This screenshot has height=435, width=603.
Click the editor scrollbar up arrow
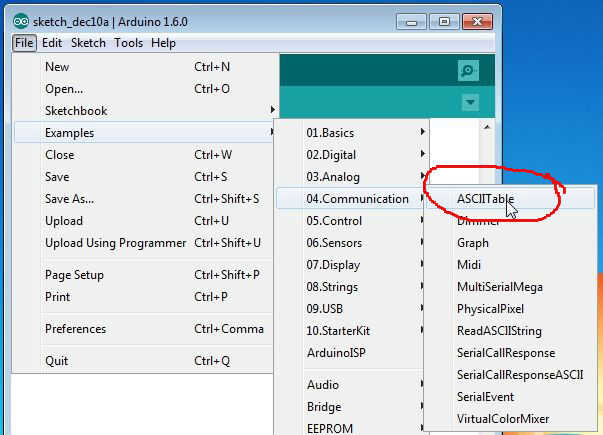pos(487,127)
